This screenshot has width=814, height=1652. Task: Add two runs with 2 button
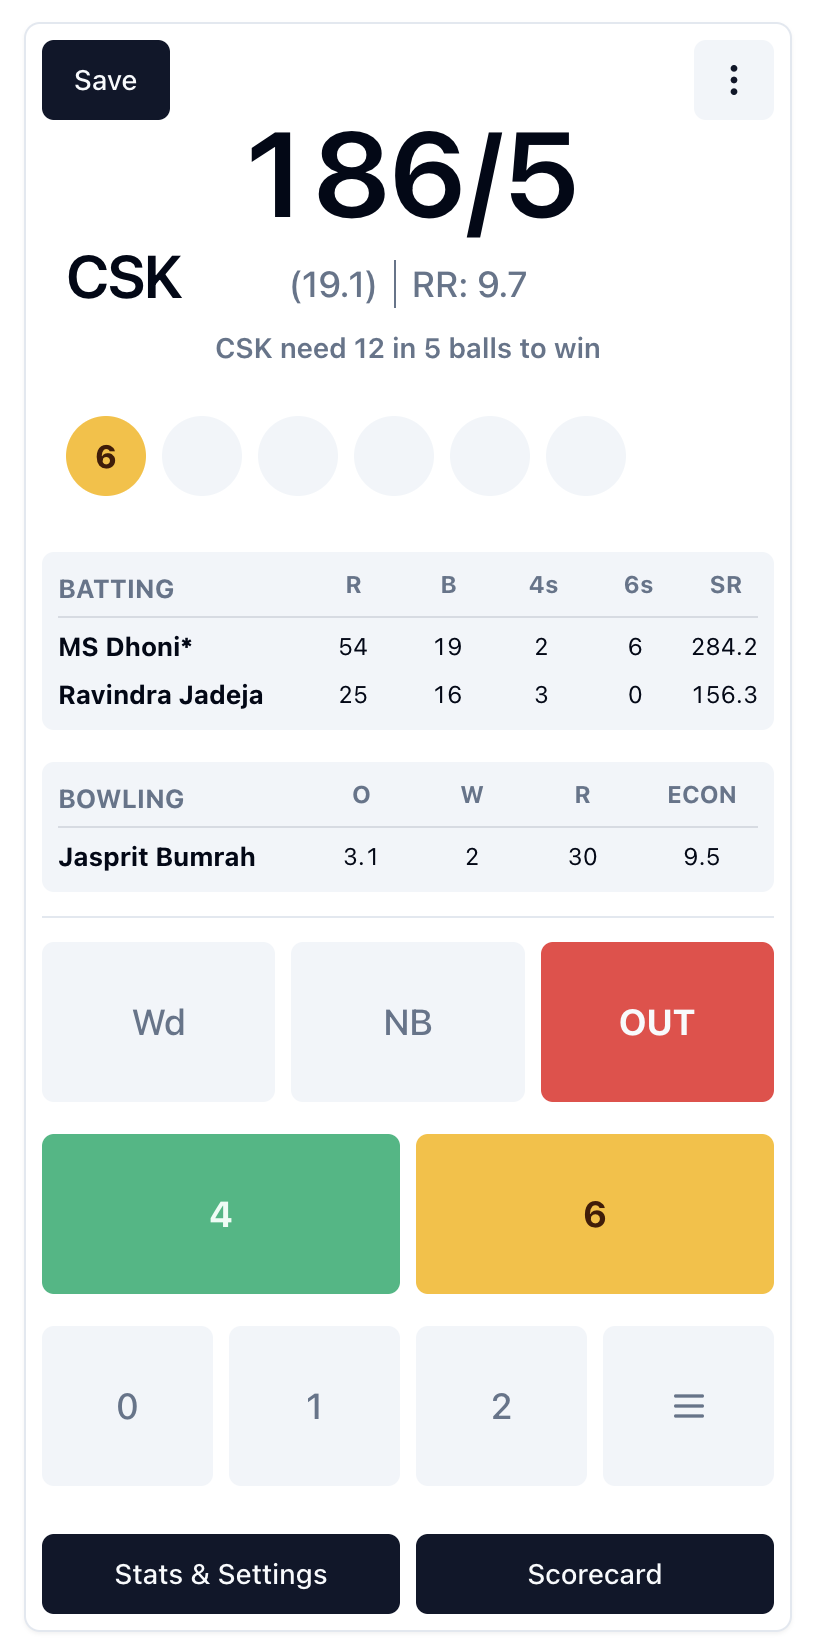click(501, 1406)
